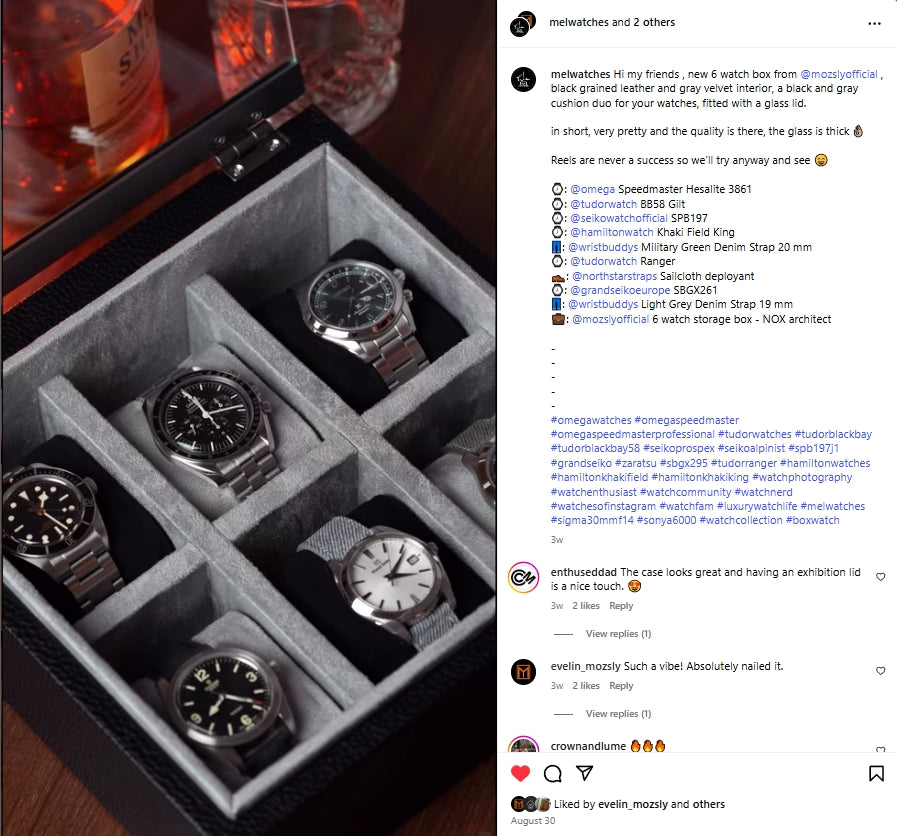Open the @mozslyofficial mention in caption intro
Image resolution: width=897 pixels, height=836 pixels.
(x=839, y=74)
